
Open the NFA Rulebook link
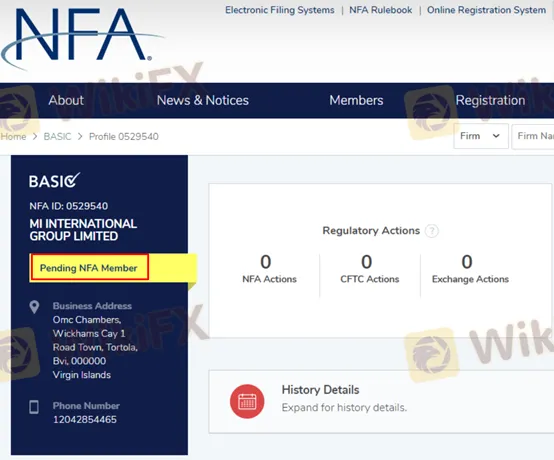(381, 10)
